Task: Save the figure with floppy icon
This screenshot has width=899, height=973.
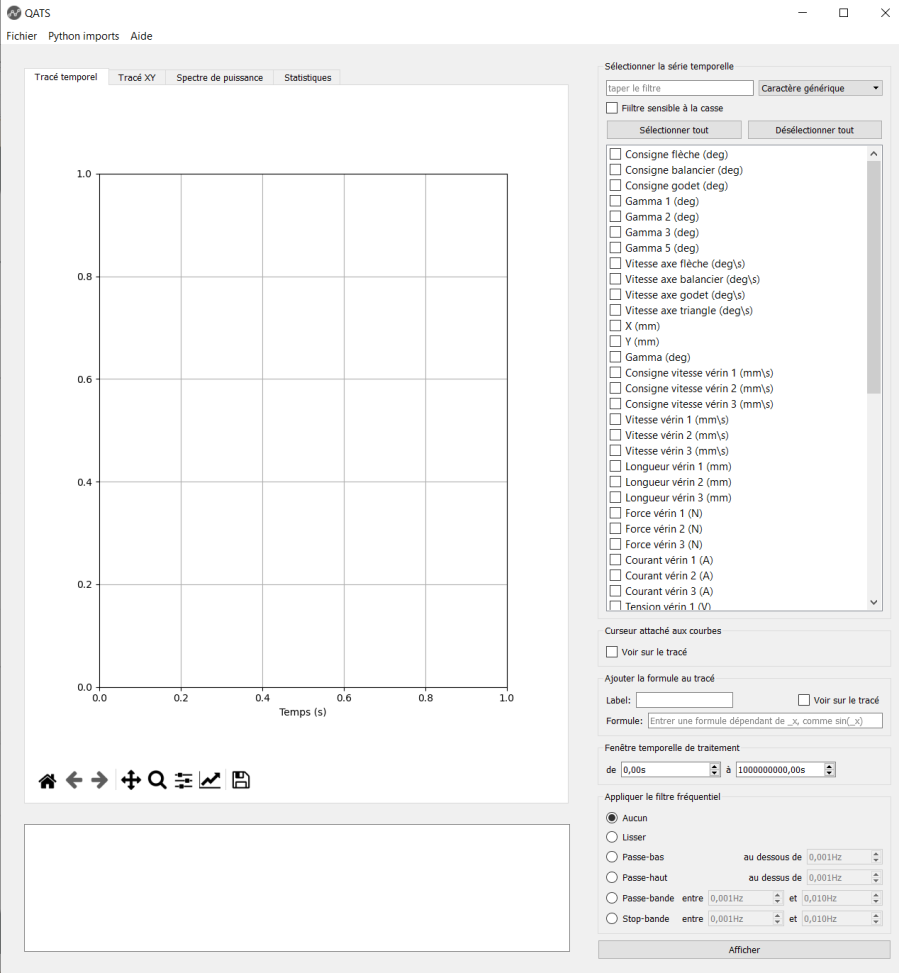Action: (x=241, y=780)
